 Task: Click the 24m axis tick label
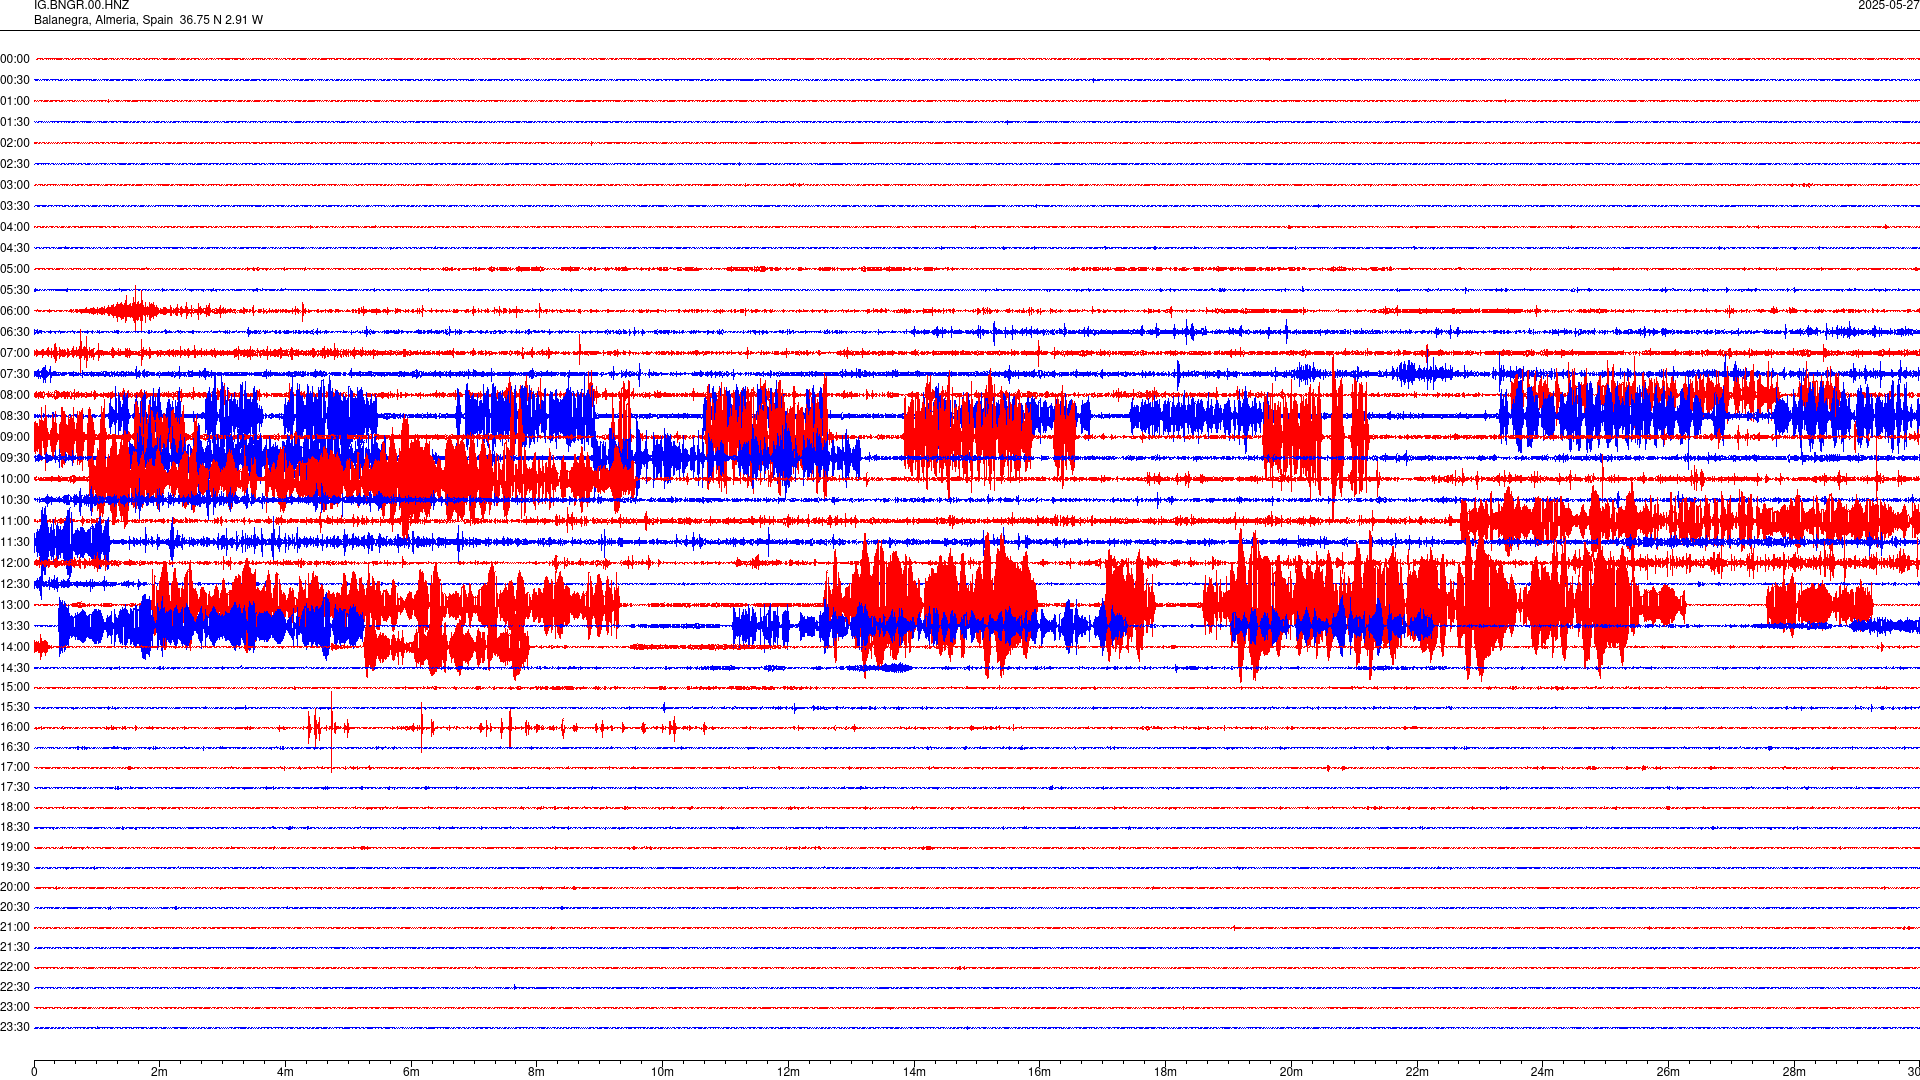coord(1542,1072)
